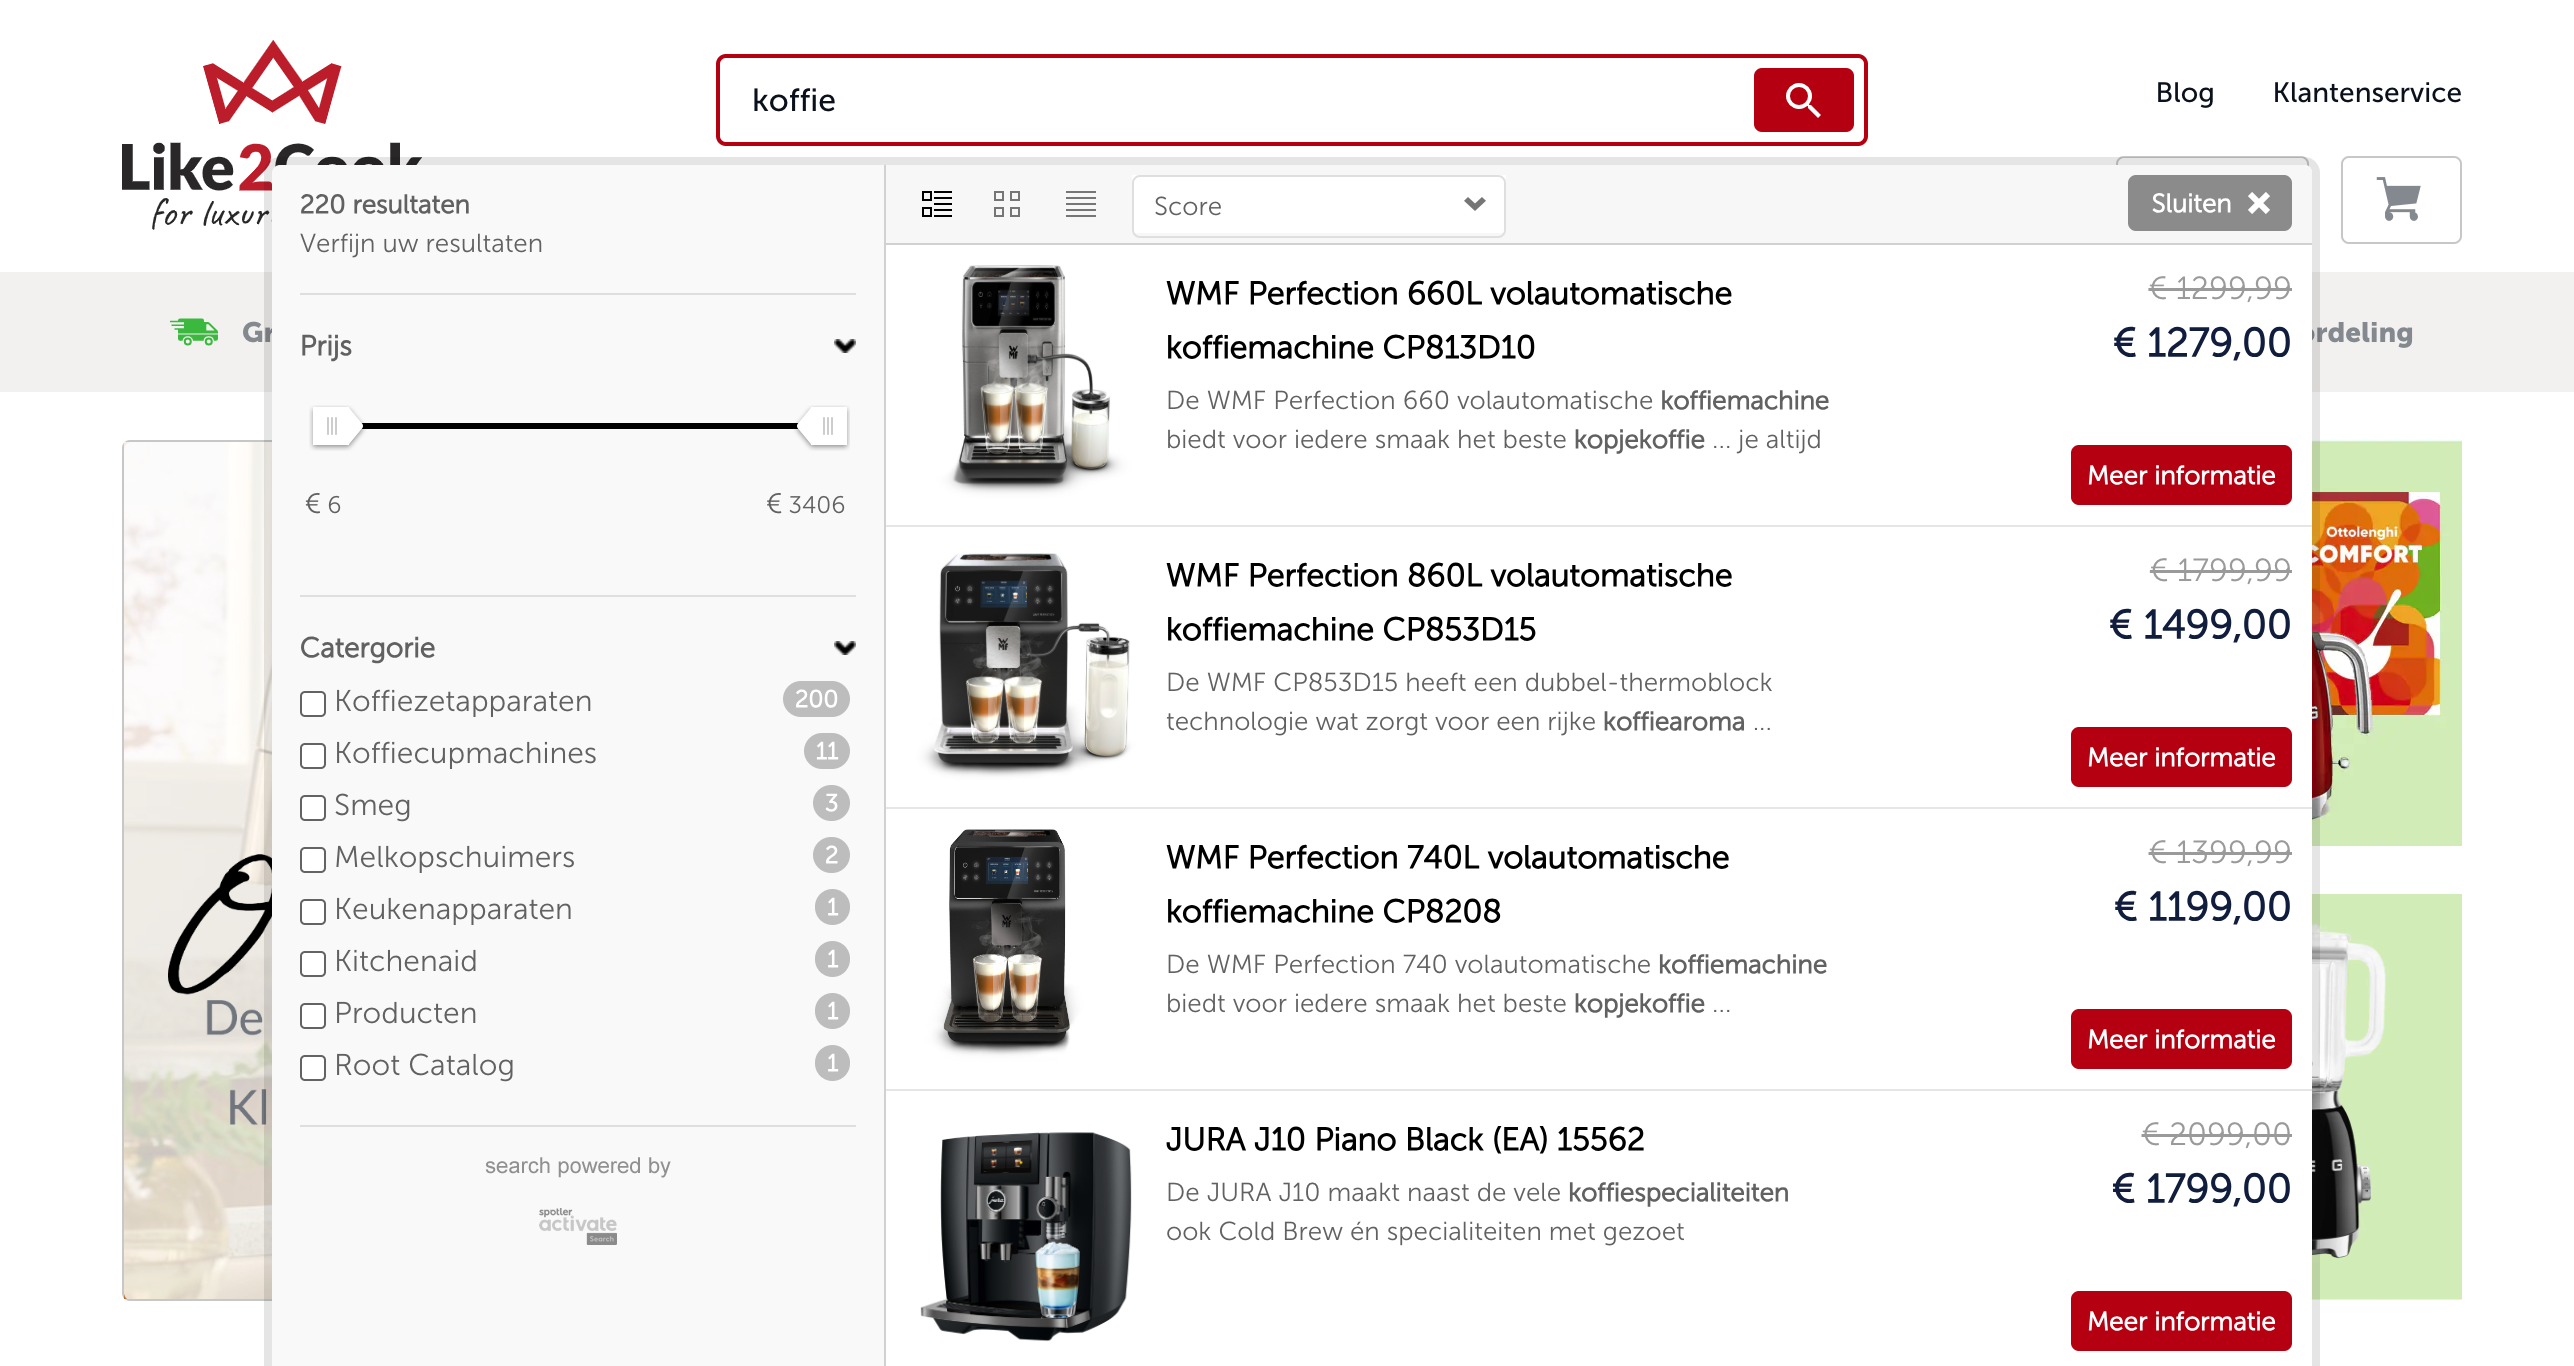
Task: Click the € 3406 maximum price label
Action: pos(805,504)
